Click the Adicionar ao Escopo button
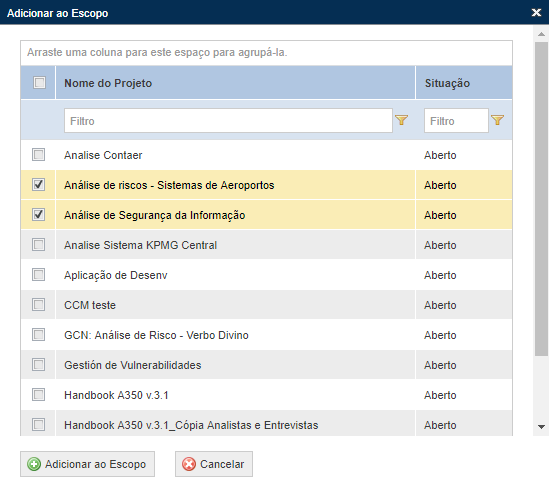 click(x=87, y=464)
